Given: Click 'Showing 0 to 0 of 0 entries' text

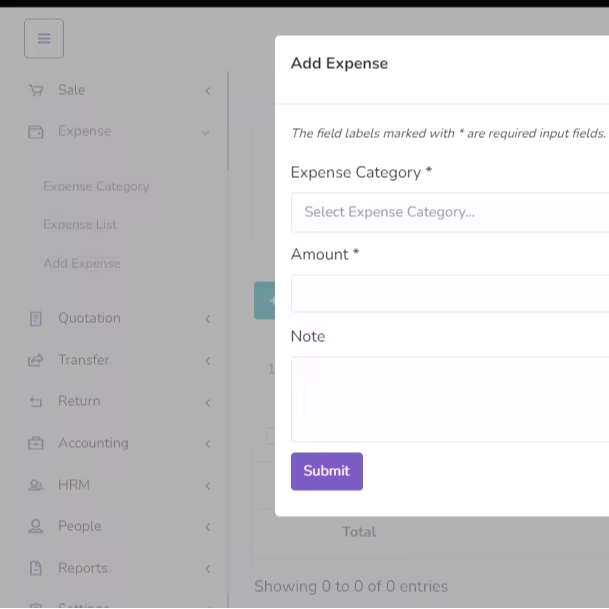Looking at the screenshot, I should (351, 586).
